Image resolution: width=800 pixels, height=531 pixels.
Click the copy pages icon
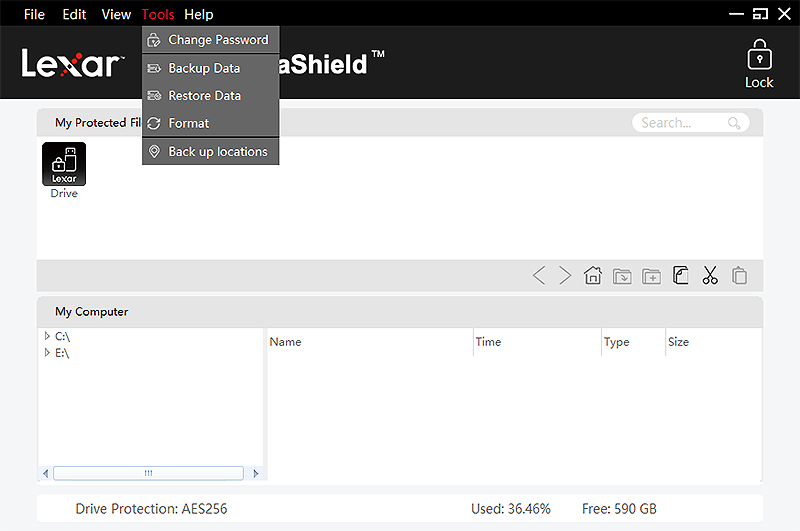(x=681, y=276)
